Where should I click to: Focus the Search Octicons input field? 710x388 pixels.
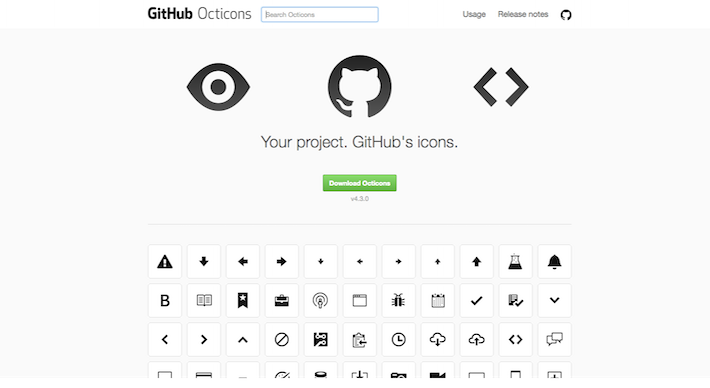[x=320, y=14]
